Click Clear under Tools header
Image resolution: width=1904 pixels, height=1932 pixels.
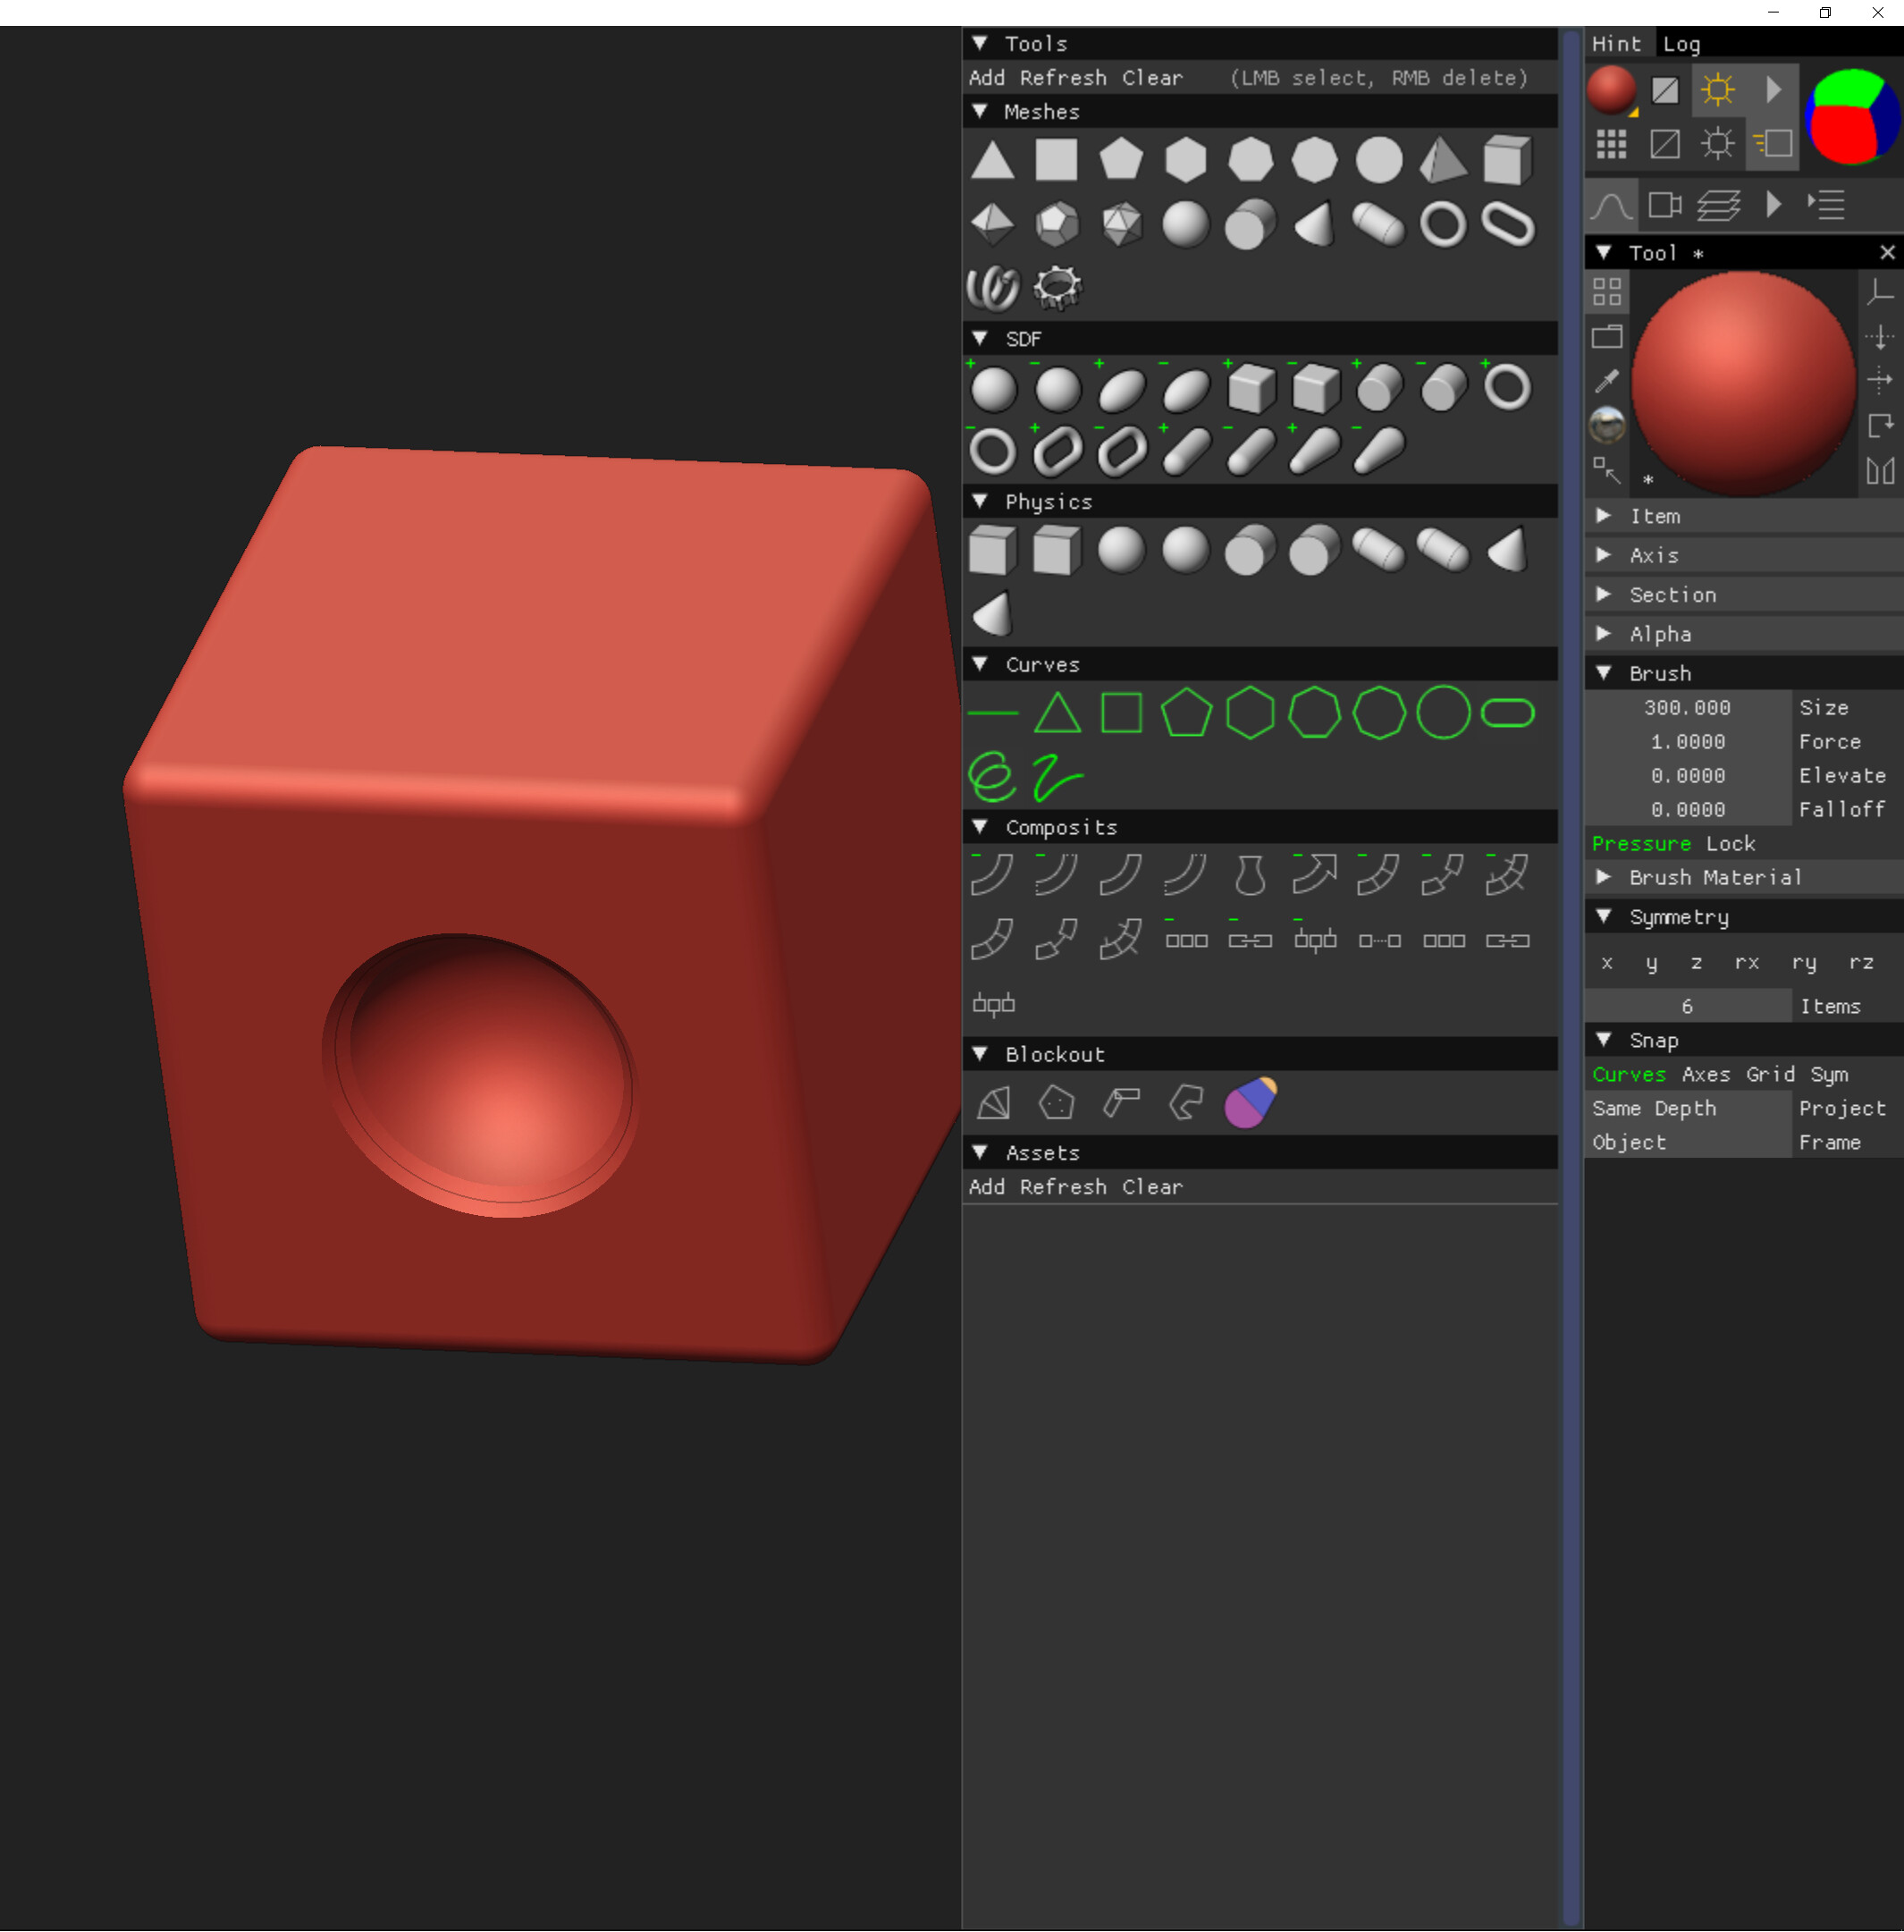coord(1152,78)
